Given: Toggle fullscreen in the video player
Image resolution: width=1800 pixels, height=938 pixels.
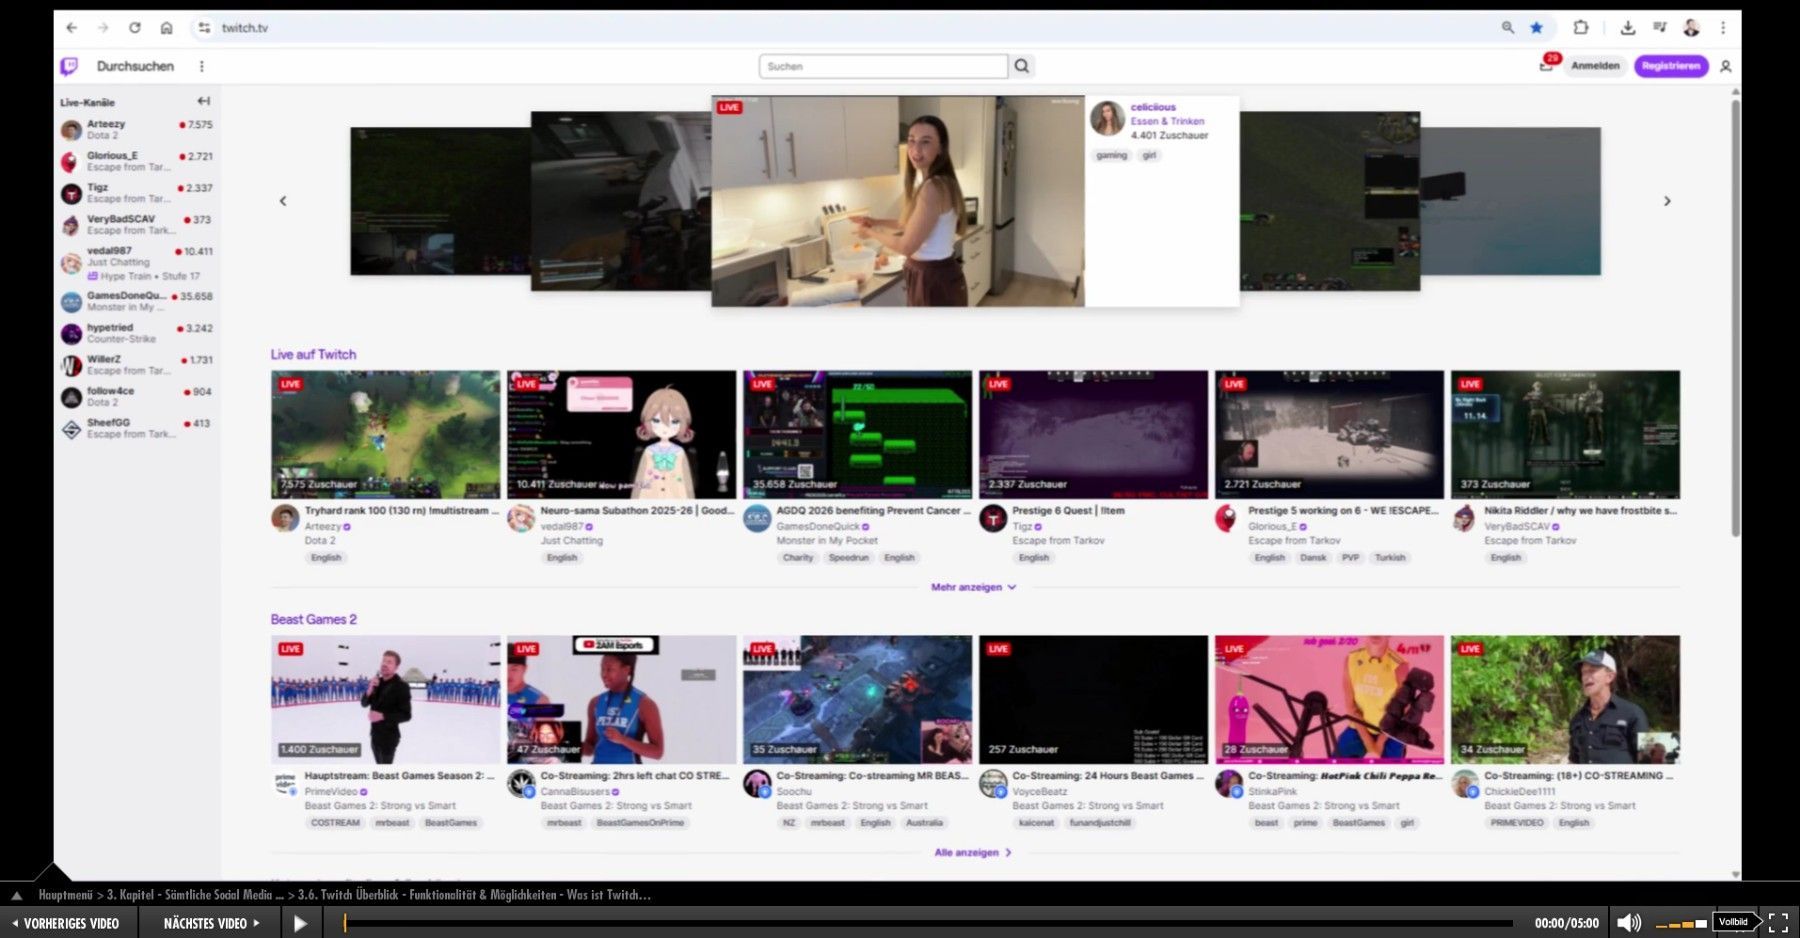Looking at the screenshot, I should (x=1778, y=923).
